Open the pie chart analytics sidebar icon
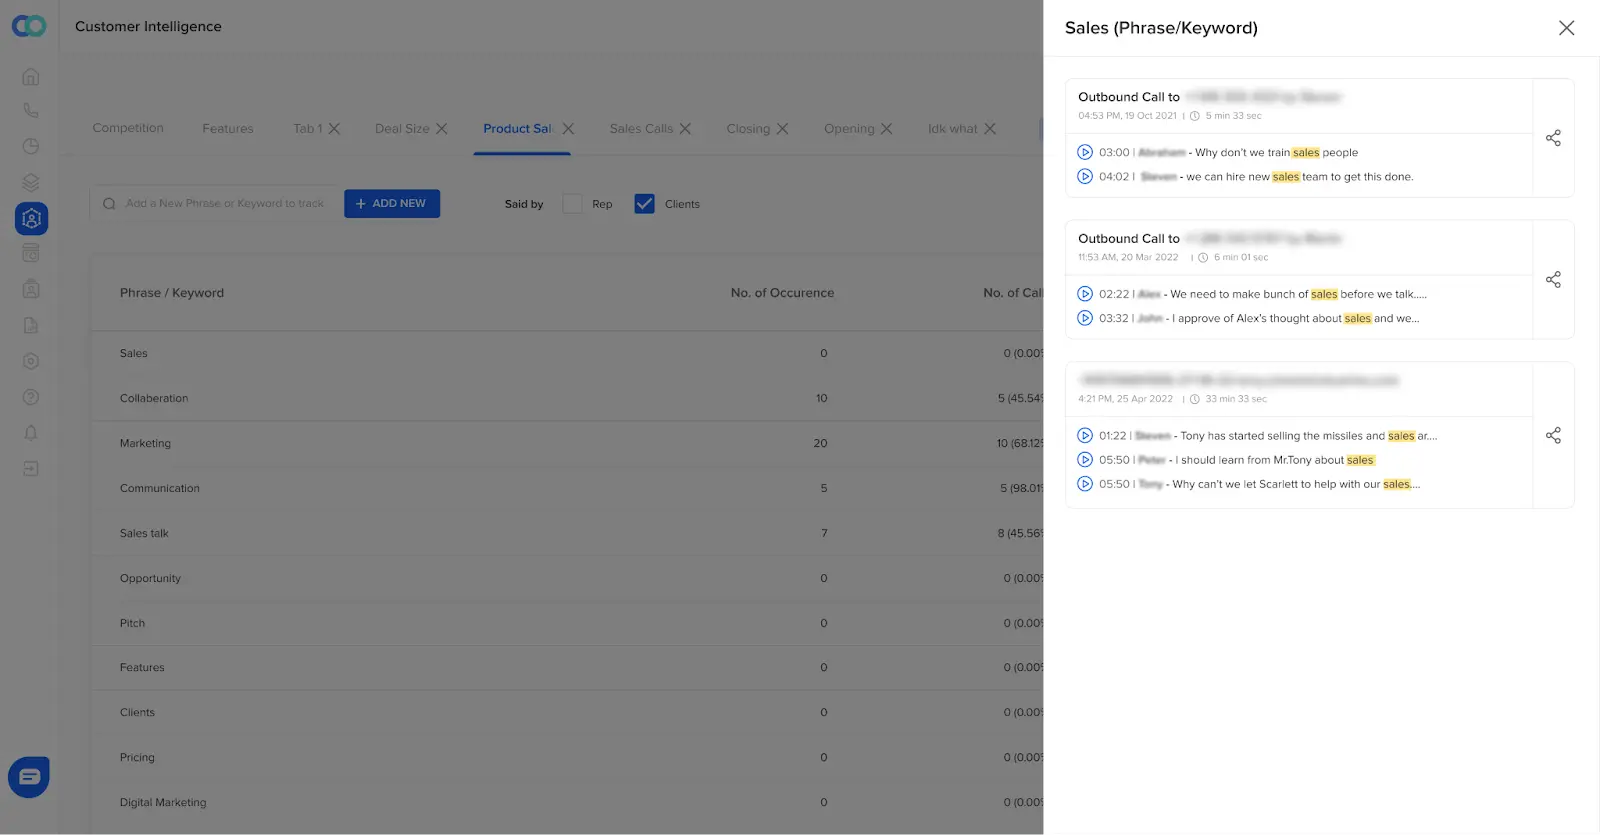 pyautogui.click(x=31, y=146)
